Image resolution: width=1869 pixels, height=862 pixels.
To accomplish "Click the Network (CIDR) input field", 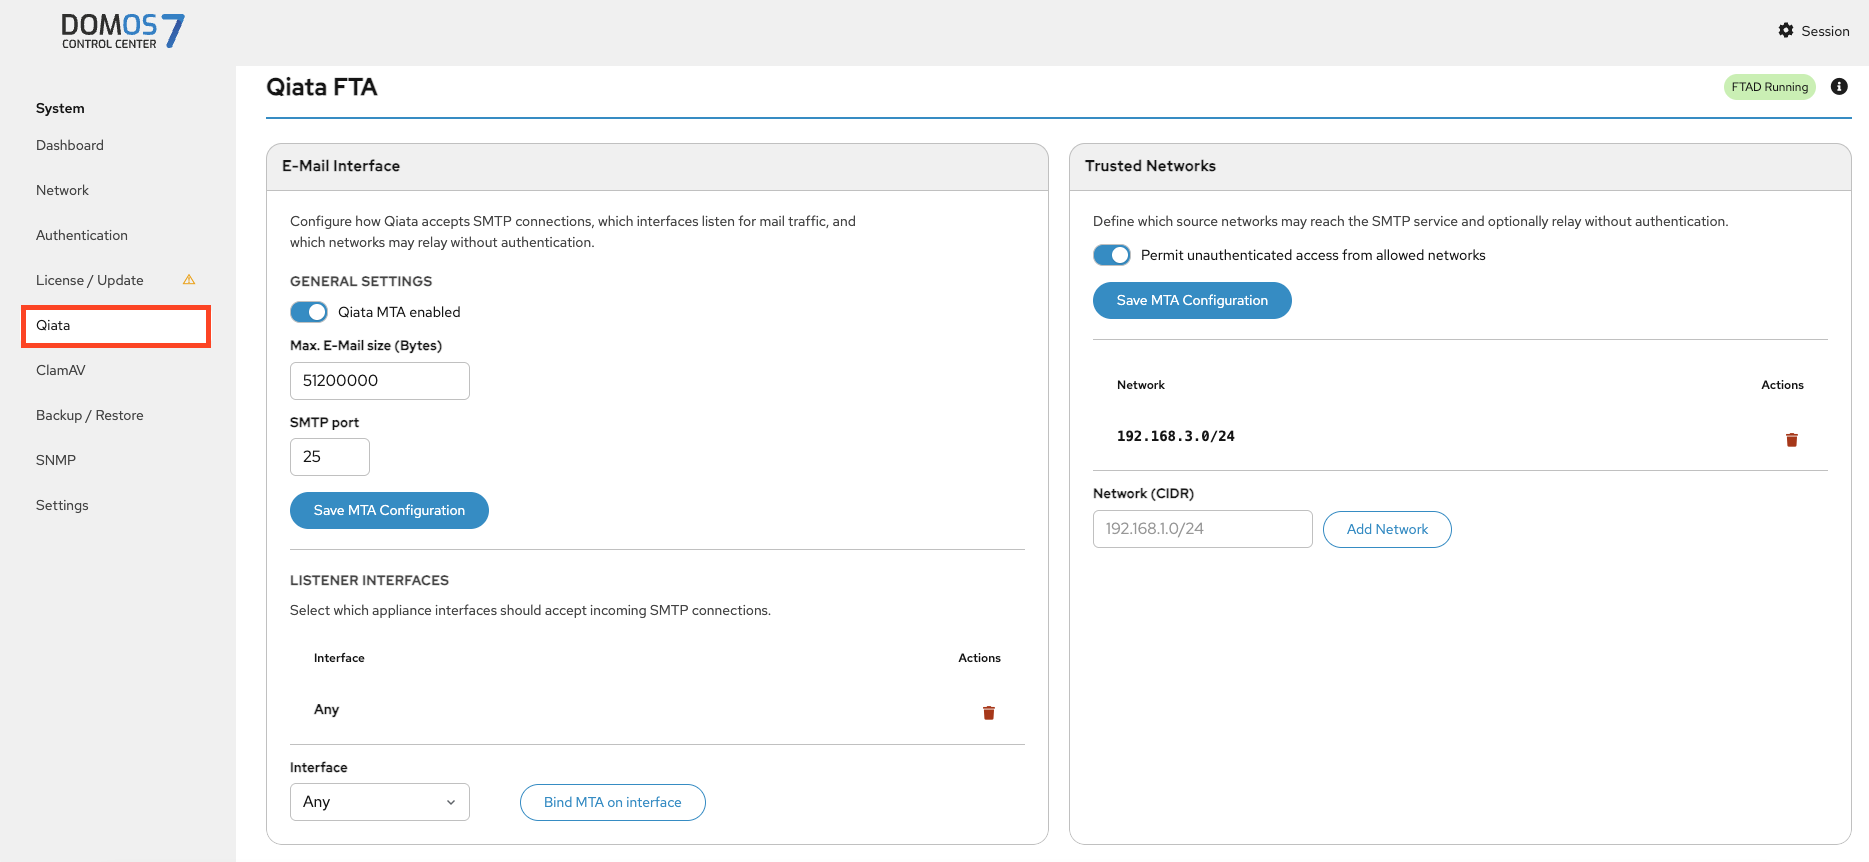I will 1203,529.
